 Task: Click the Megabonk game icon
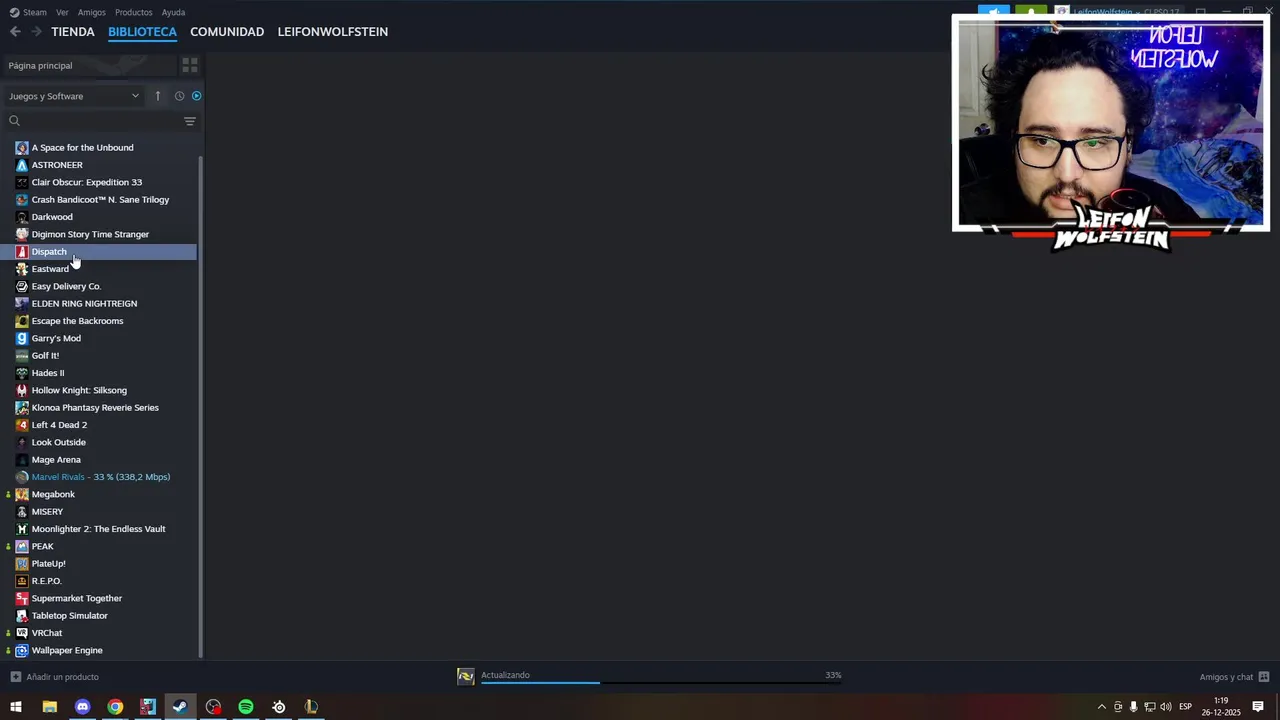pos(22,494)
